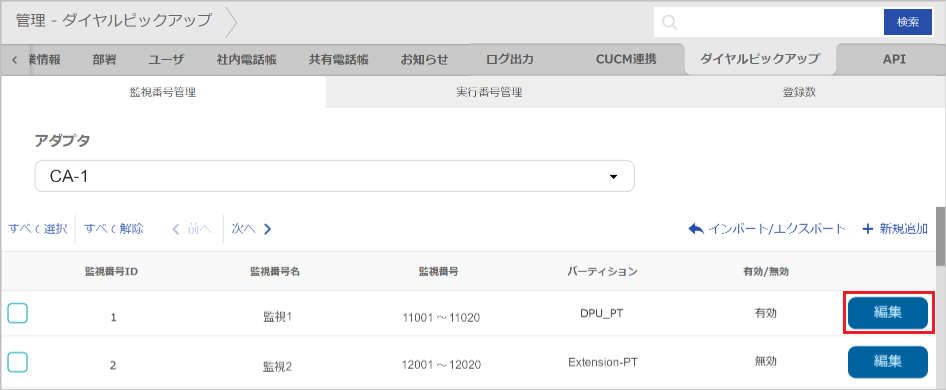Image resolution: width=946 pixels, height=390 pixels.
Task: Click the vertical scrollbar thumb
Action: coord(940,237)
